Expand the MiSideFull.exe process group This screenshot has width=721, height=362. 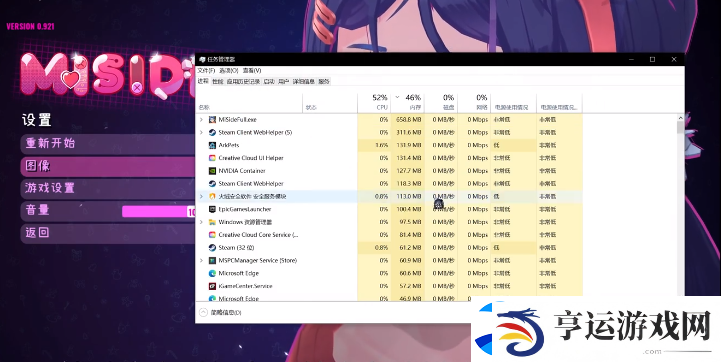[201, 120]
